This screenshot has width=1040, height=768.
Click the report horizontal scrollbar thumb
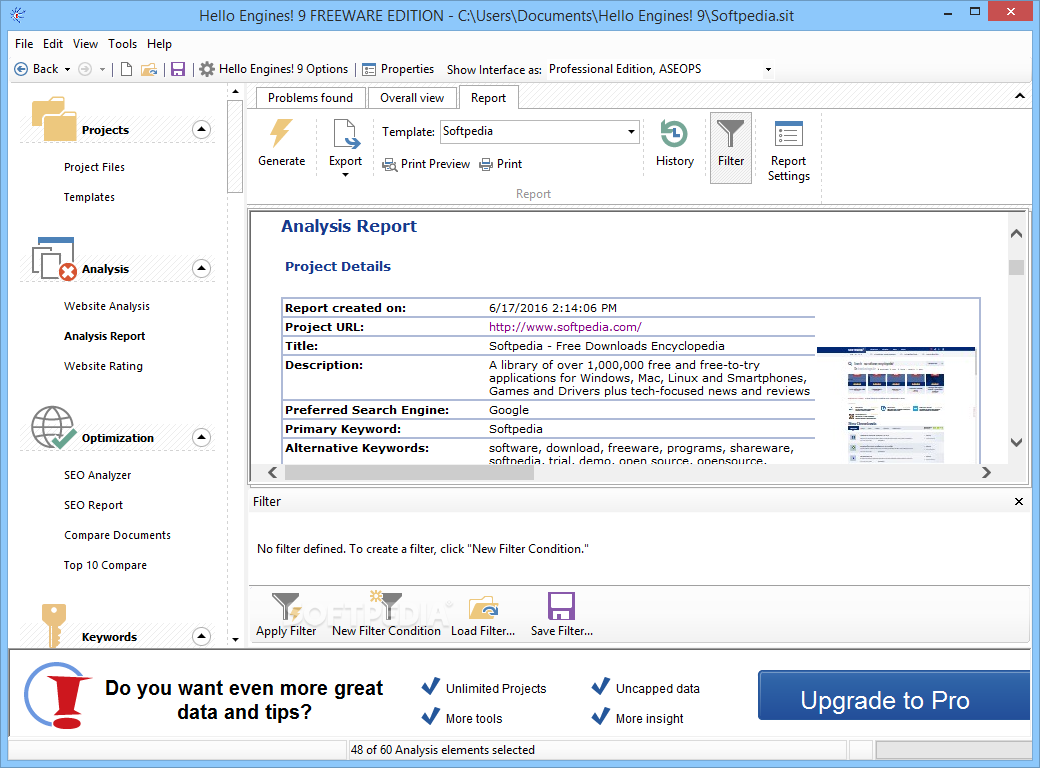[409, 472]
